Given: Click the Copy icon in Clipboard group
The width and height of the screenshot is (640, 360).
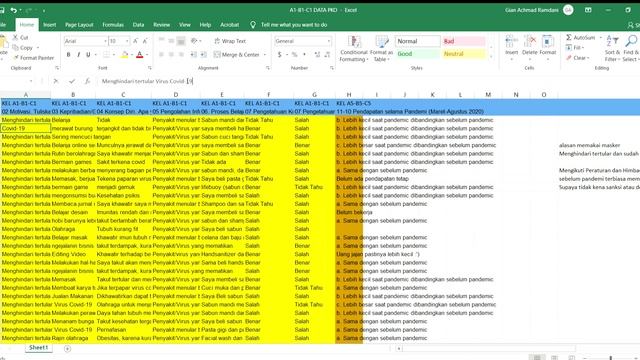Looking at the screenshot, I should [16, 48].
